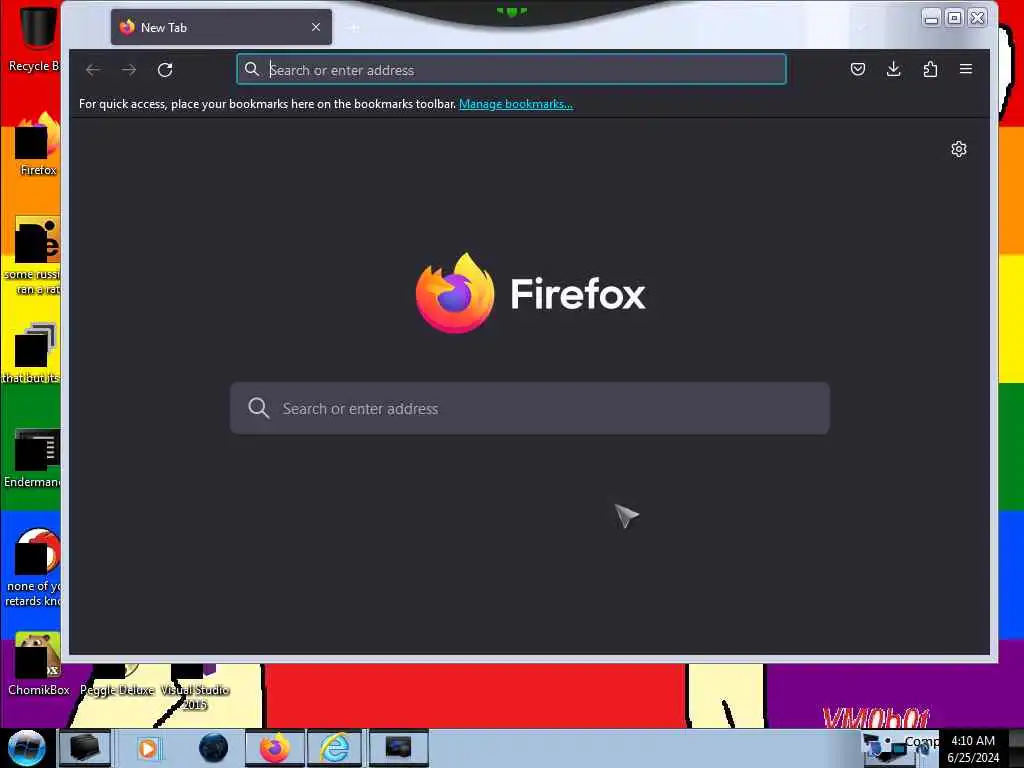This screenshot has height=768, width=1024.
Task: Select the Enderman desktop icon
Action: tap(33, 458)
